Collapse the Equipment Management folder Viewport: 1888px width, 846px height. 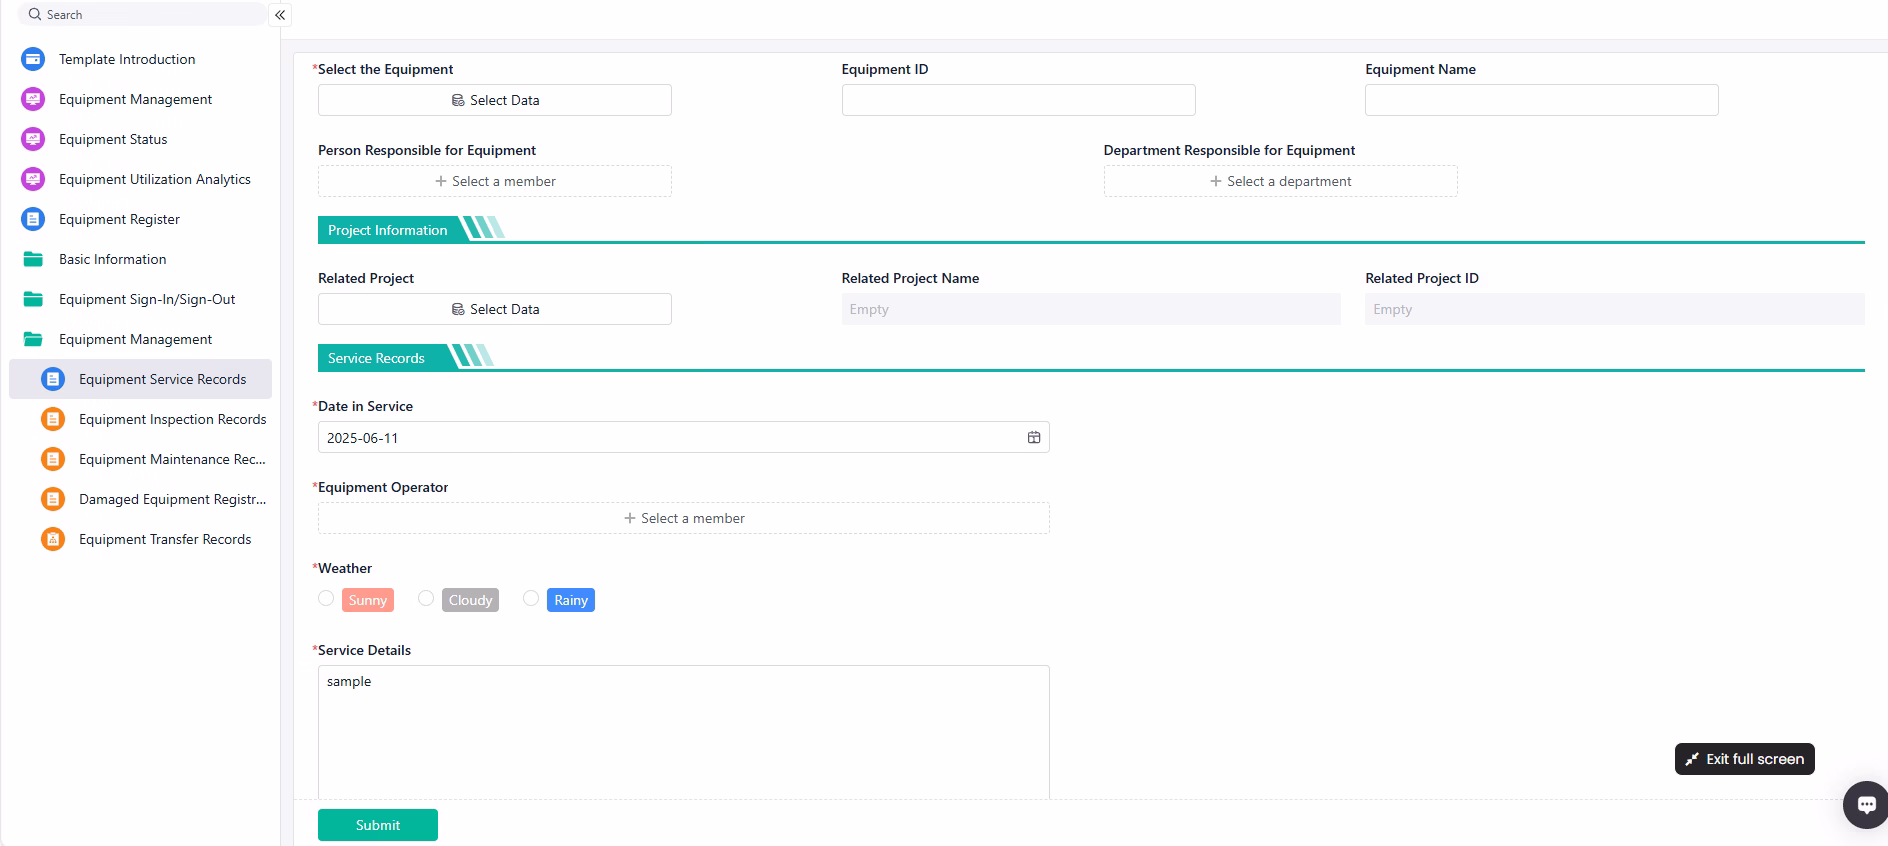[x=135, y=339]
